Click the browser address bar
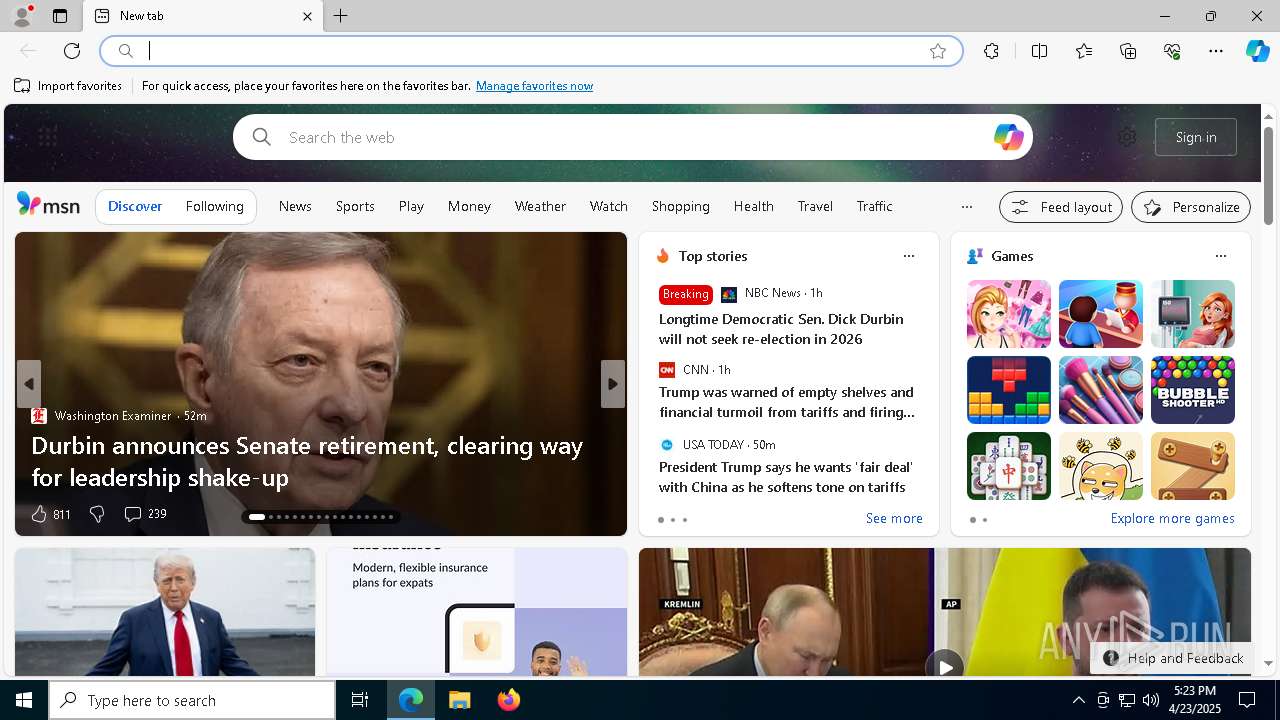The width and height of the screenshot is (1280, 720). point(530,51)
